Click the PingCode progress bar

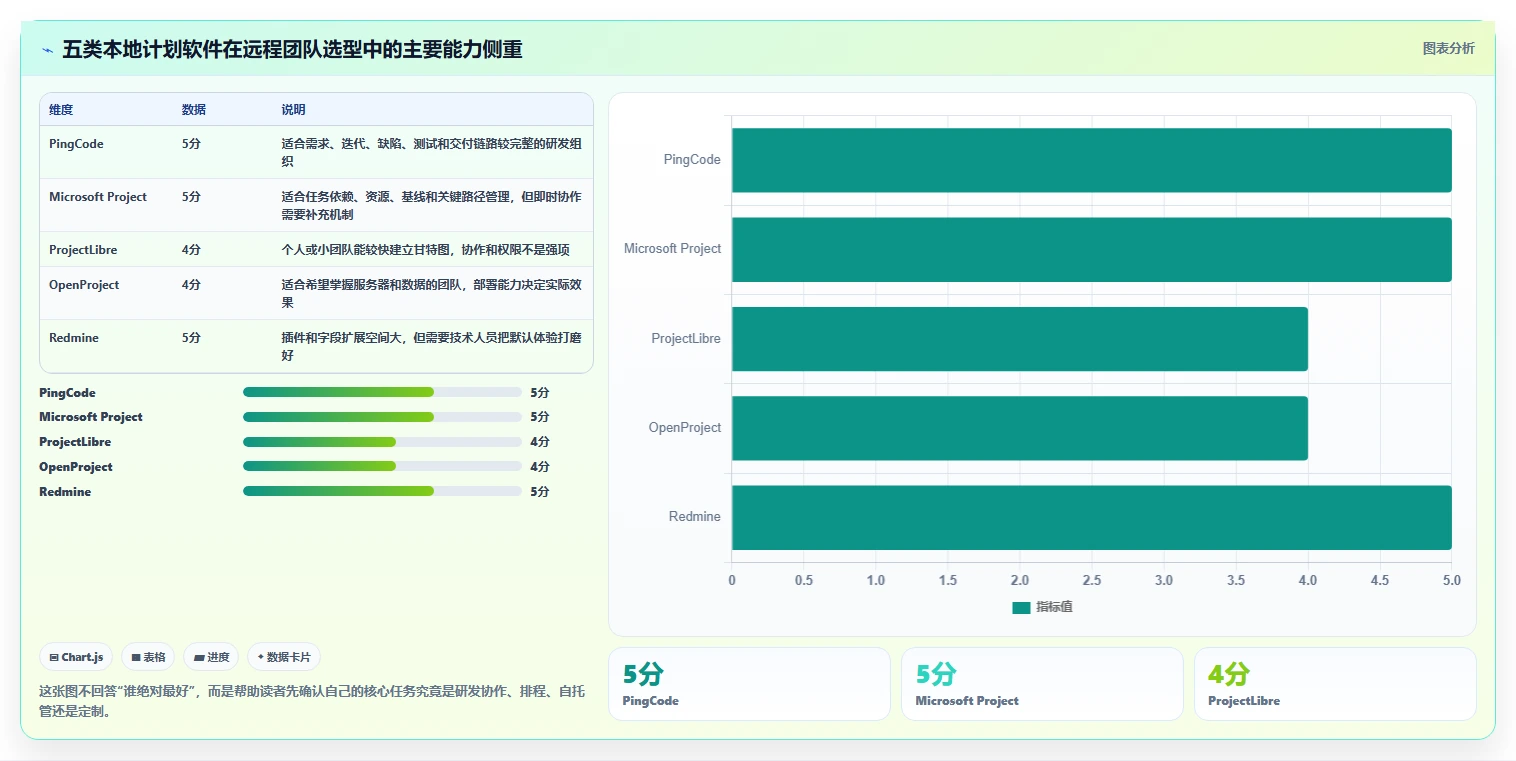pyautogui.click(x=382, y=392)
